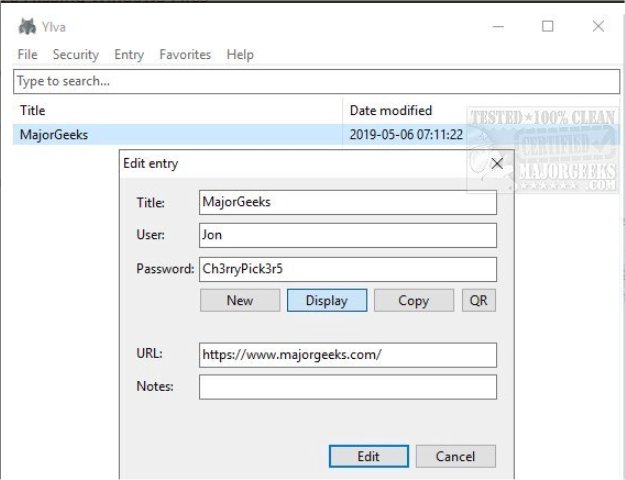
Task: Open the File menu
Action: point(28,54)
